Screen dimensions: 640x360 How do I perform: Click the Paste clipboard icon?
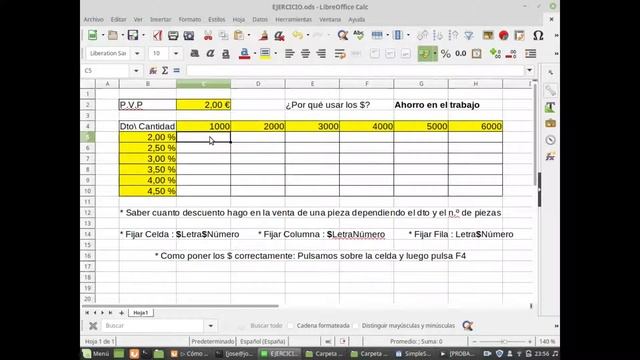239,36
